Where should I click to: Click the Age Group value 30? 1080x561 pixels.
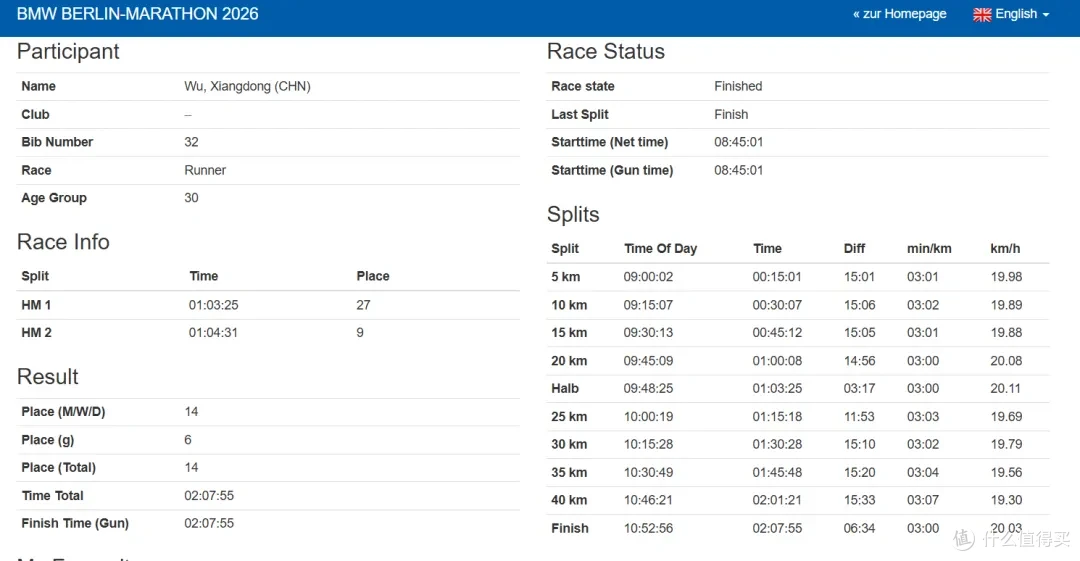coord(191,198)
